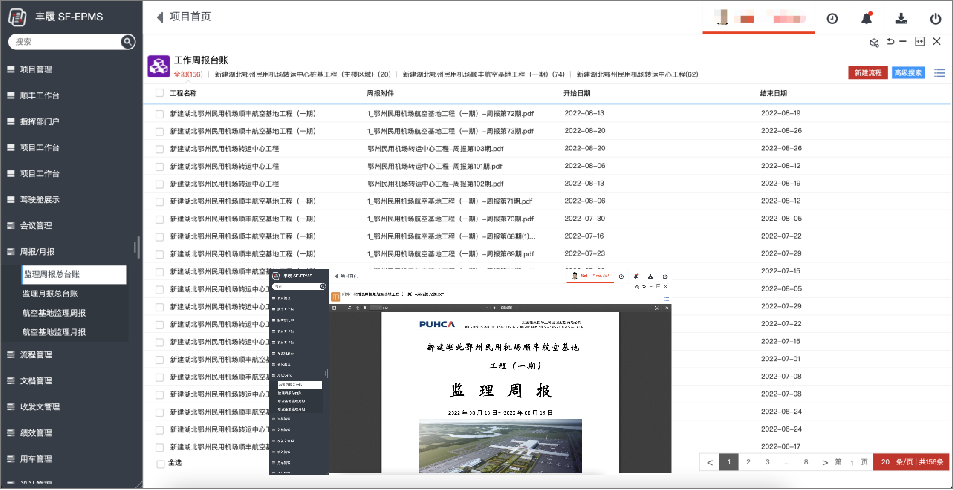Click the search magnifier icon in sidebar
This screenshot has height=490, width=953.
127,42
